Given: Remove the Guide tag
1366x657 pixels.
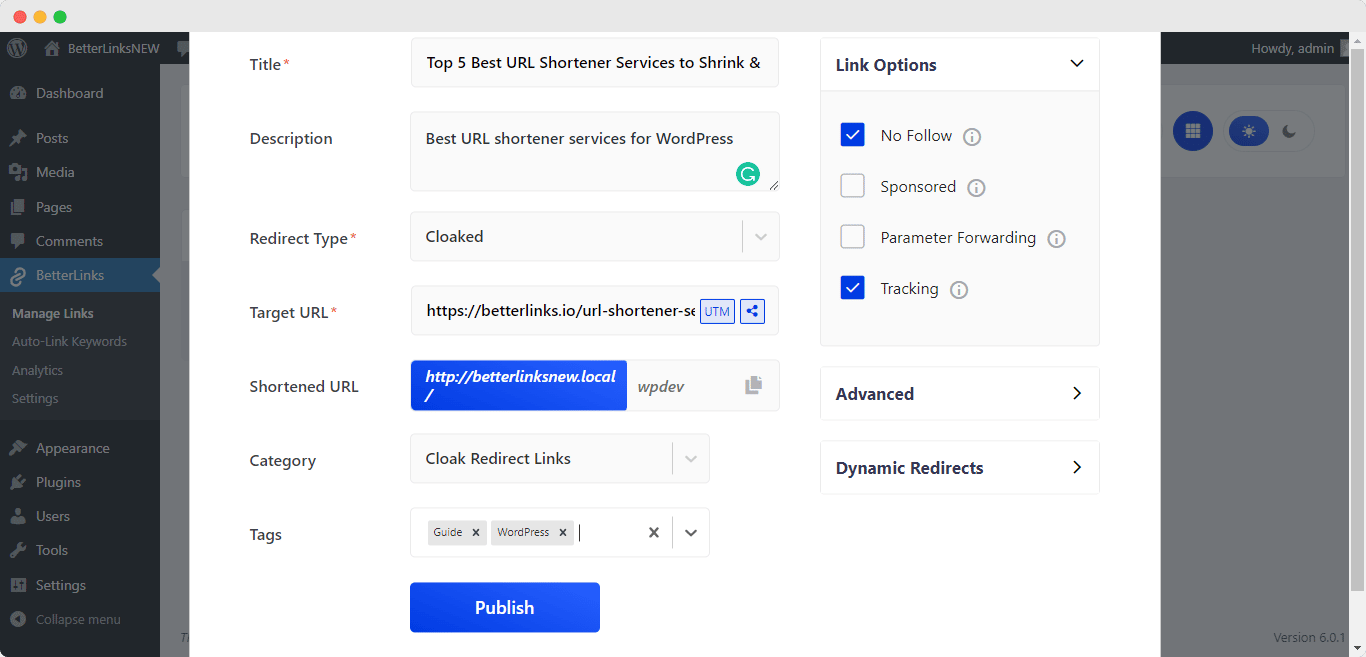Looking at the screenshot, I should pos(476,533).
